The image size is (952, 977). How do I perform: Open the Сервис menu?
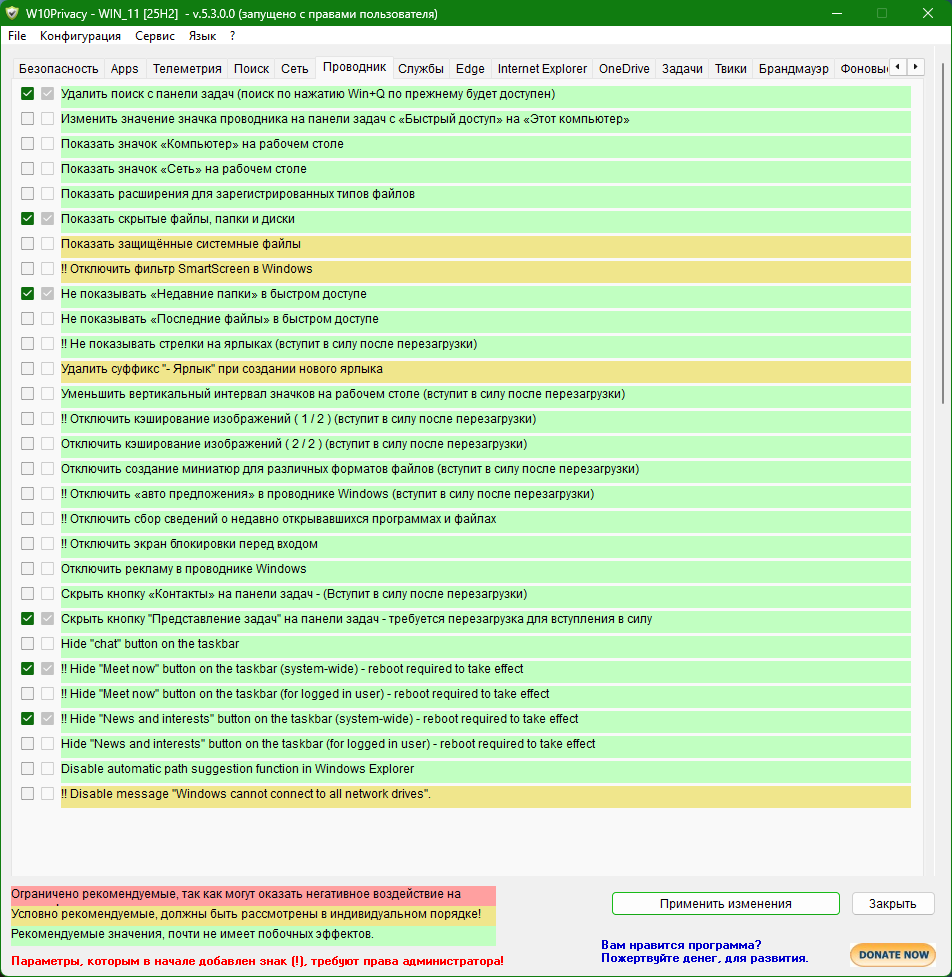[x=154, y=36]
